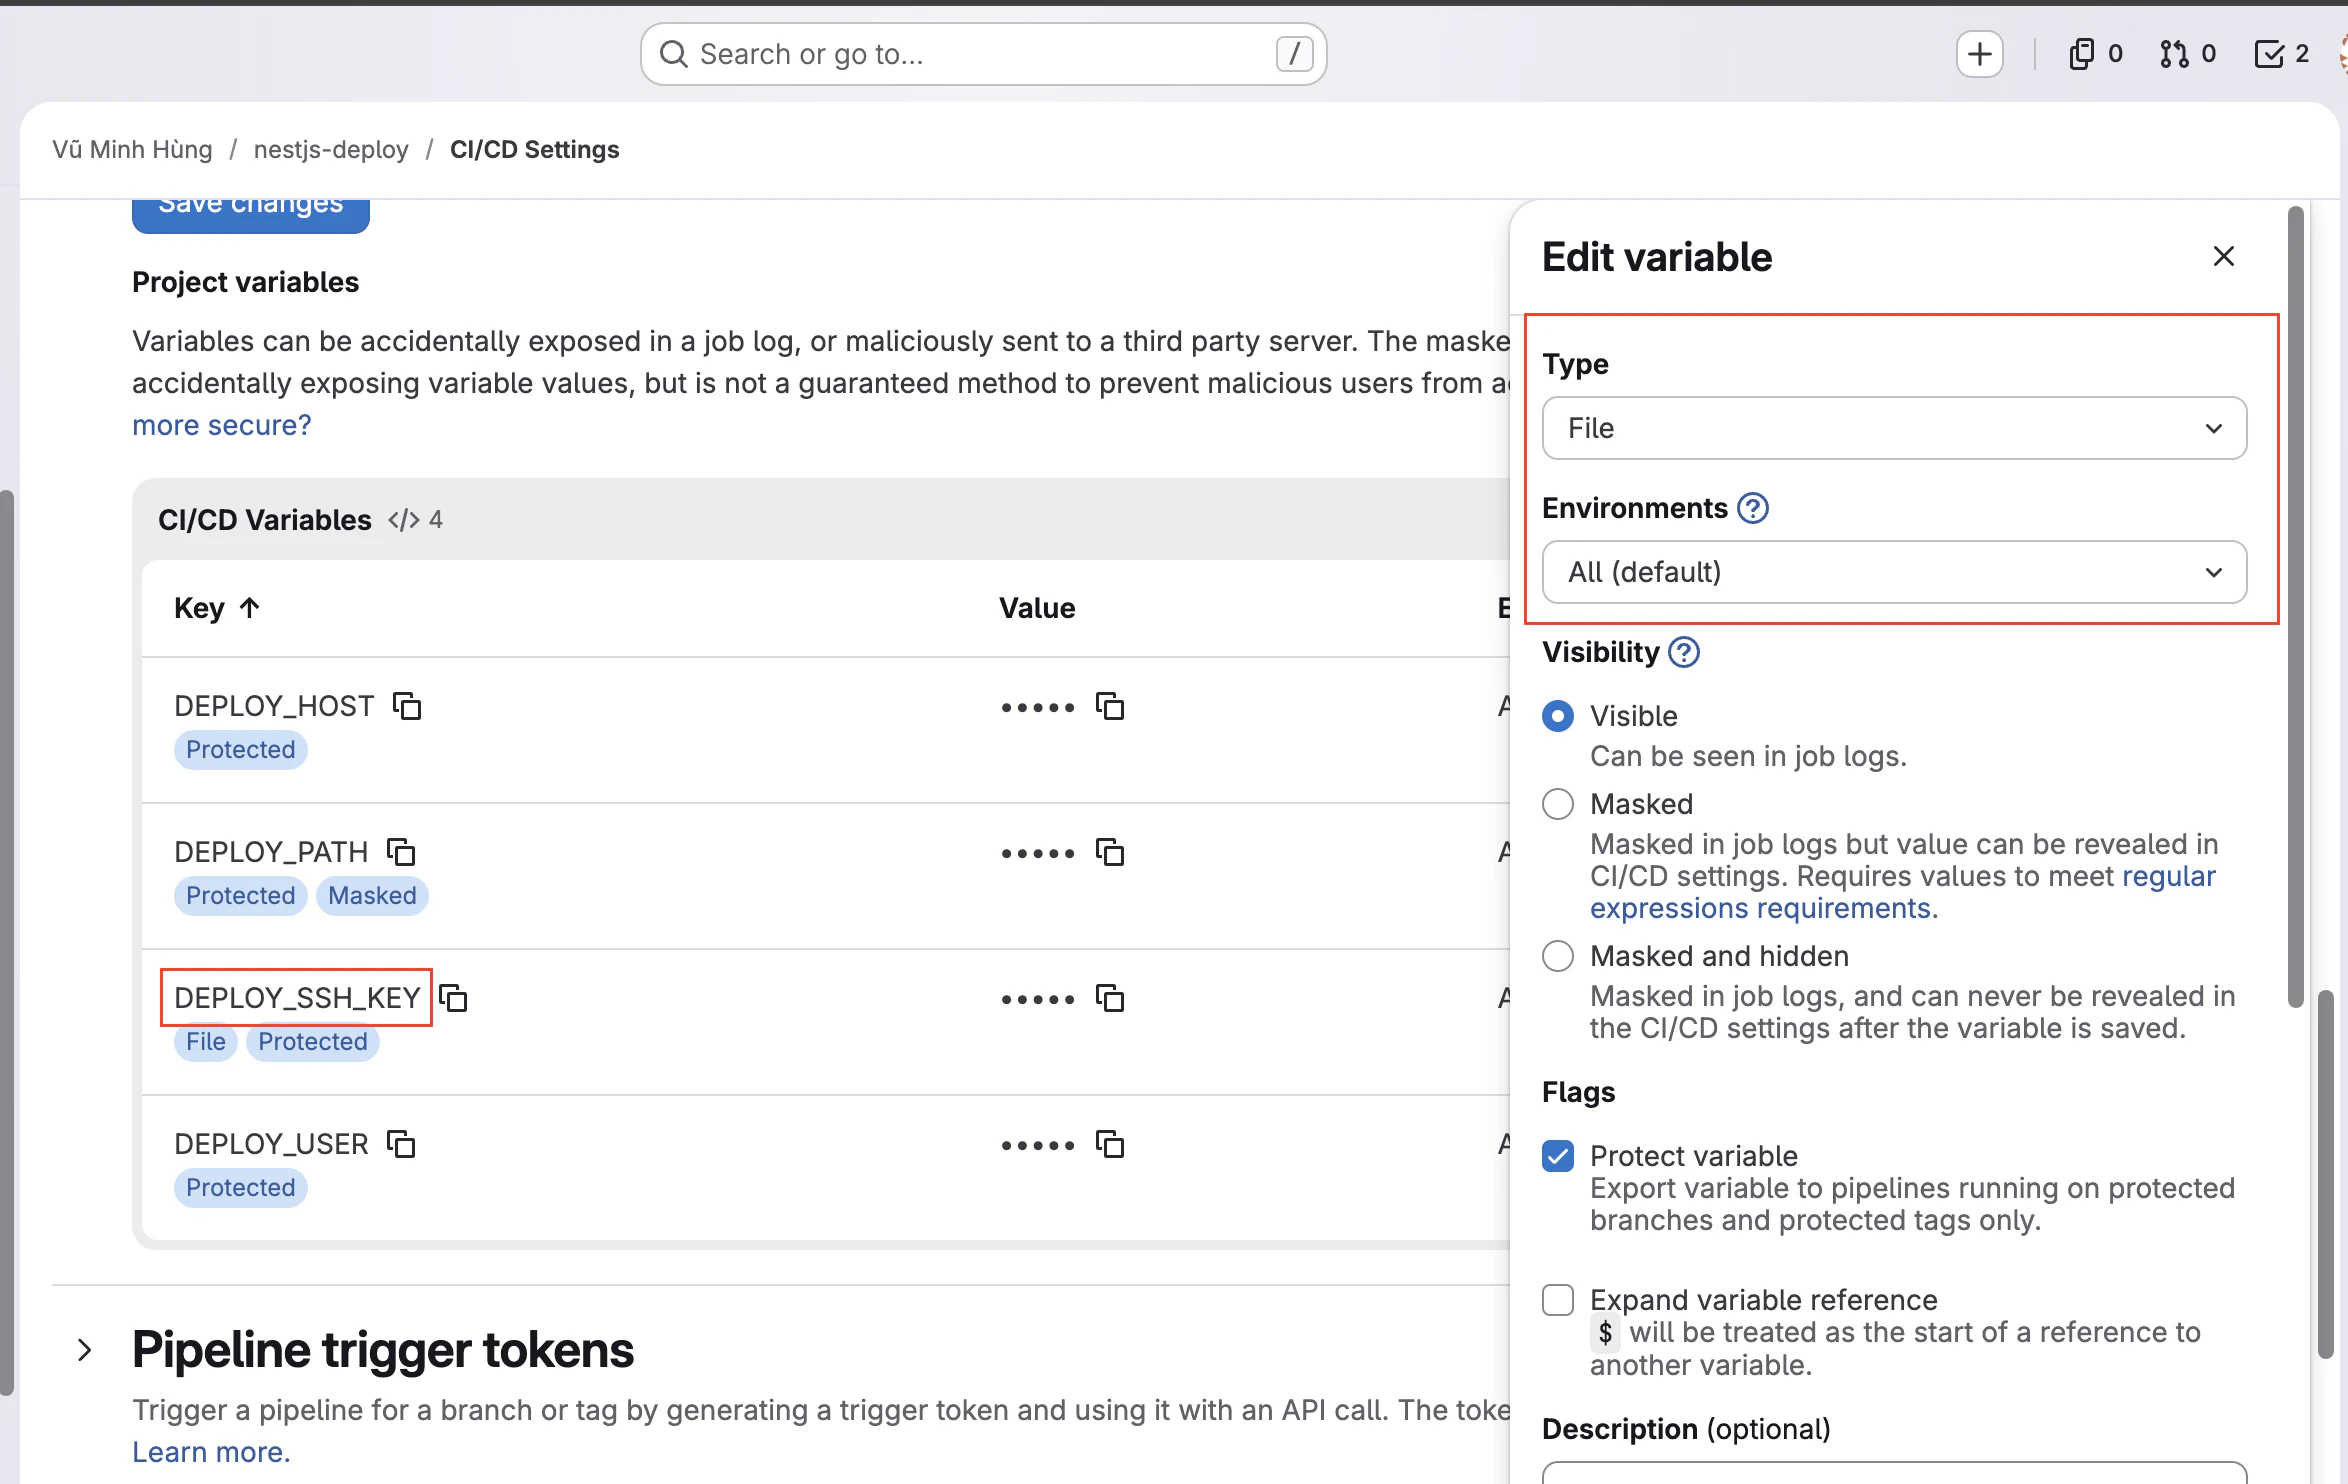The width and height of the screenshot is (2348, 1484).
Task: Copy the DEPLOY_SSH_KEY value
Action: 1110,998
